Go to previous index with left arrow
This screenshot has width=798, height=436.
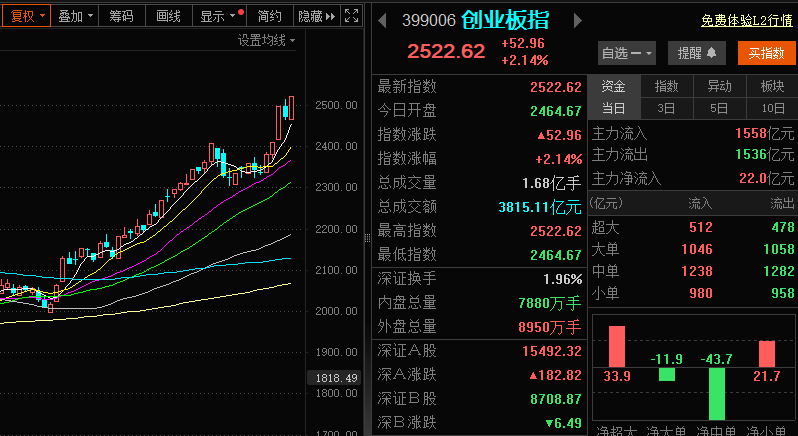pos(384,20)
